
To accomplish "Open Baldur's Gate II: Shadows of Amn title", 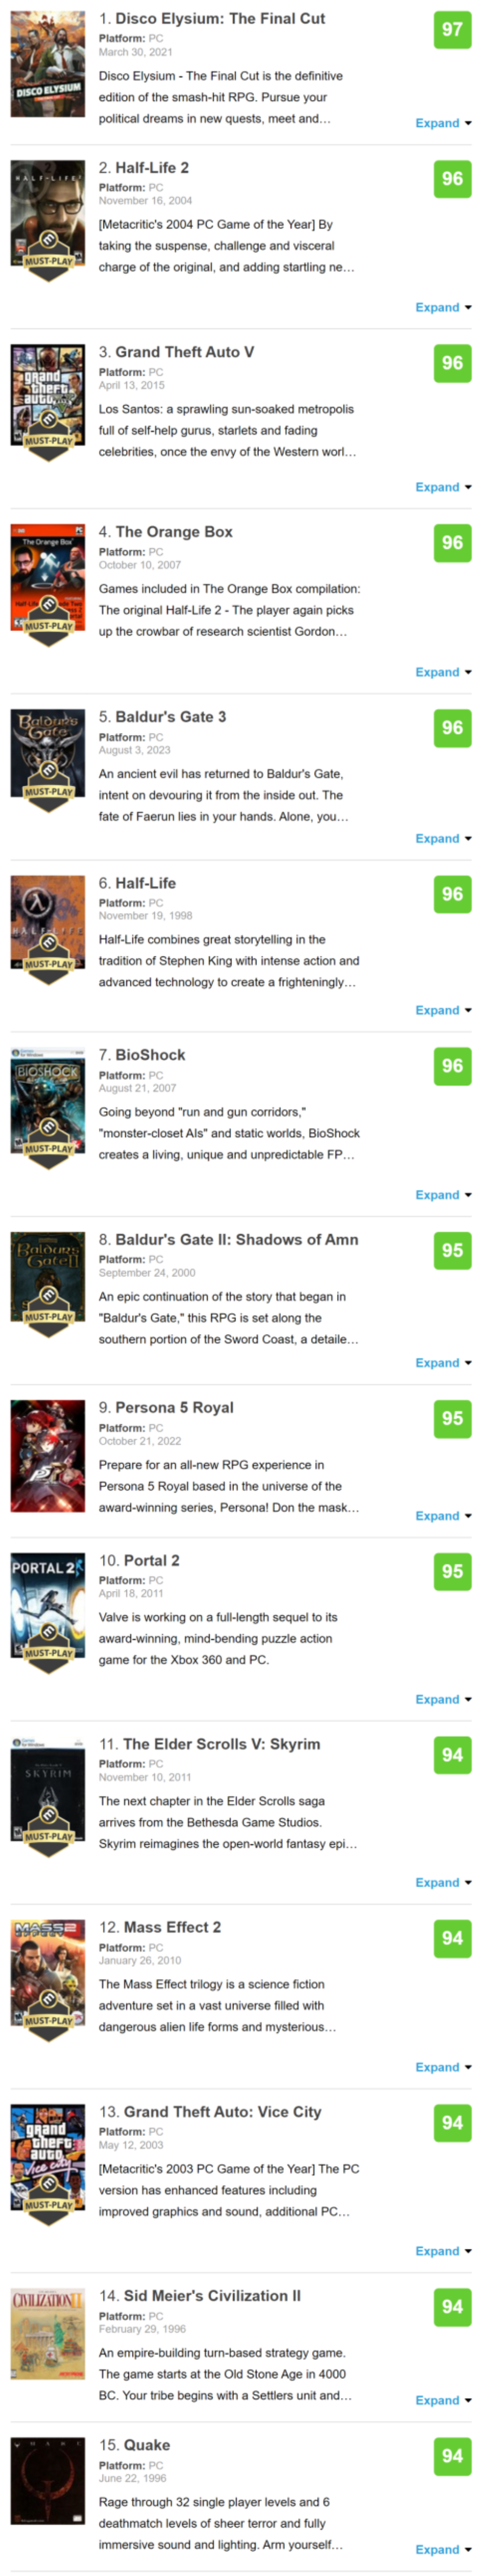I will pyautogui.click(x=237, y=1239).
